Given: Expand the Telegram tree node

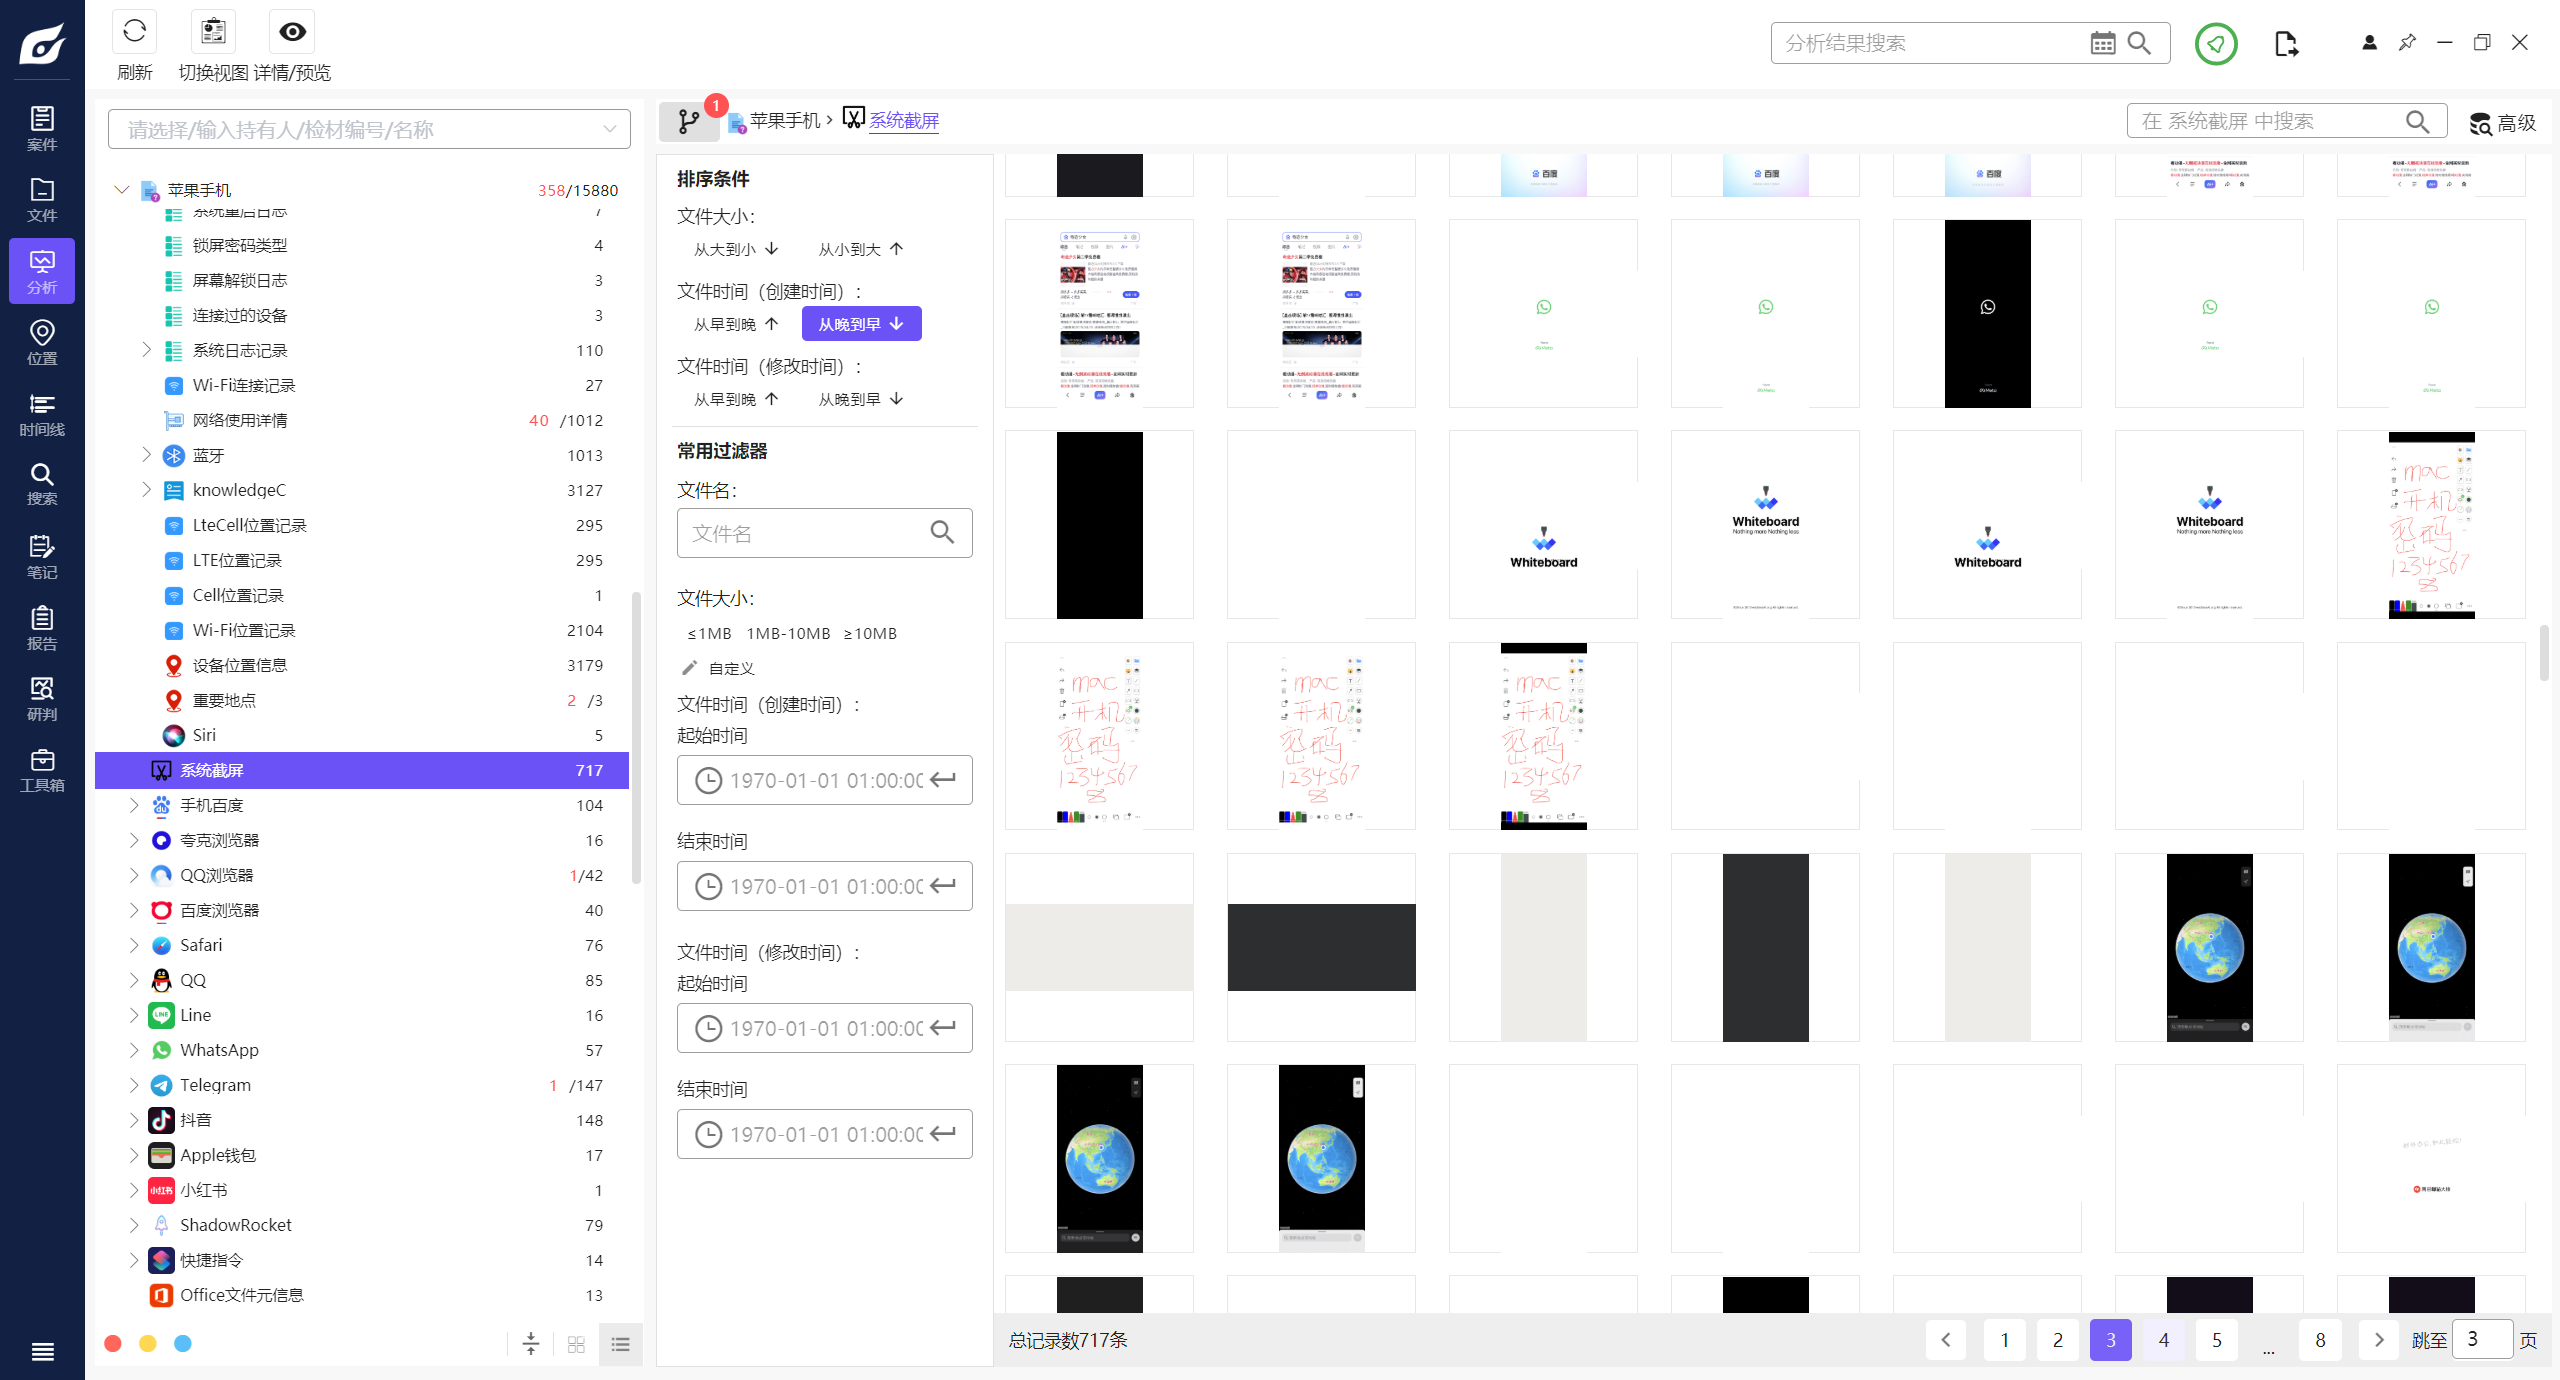Looking at the screenshot, I should (134, 1085).
